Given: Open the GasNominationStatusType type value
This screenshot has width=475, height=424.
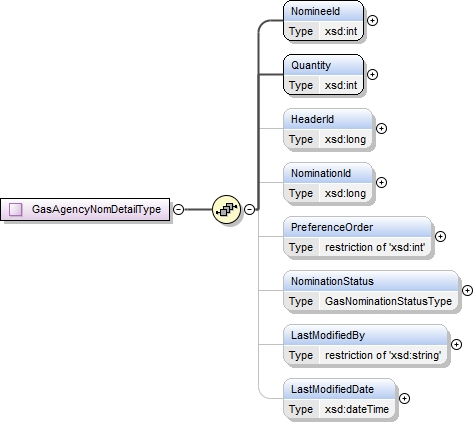Looking at the screenshot, I should 388,301.
